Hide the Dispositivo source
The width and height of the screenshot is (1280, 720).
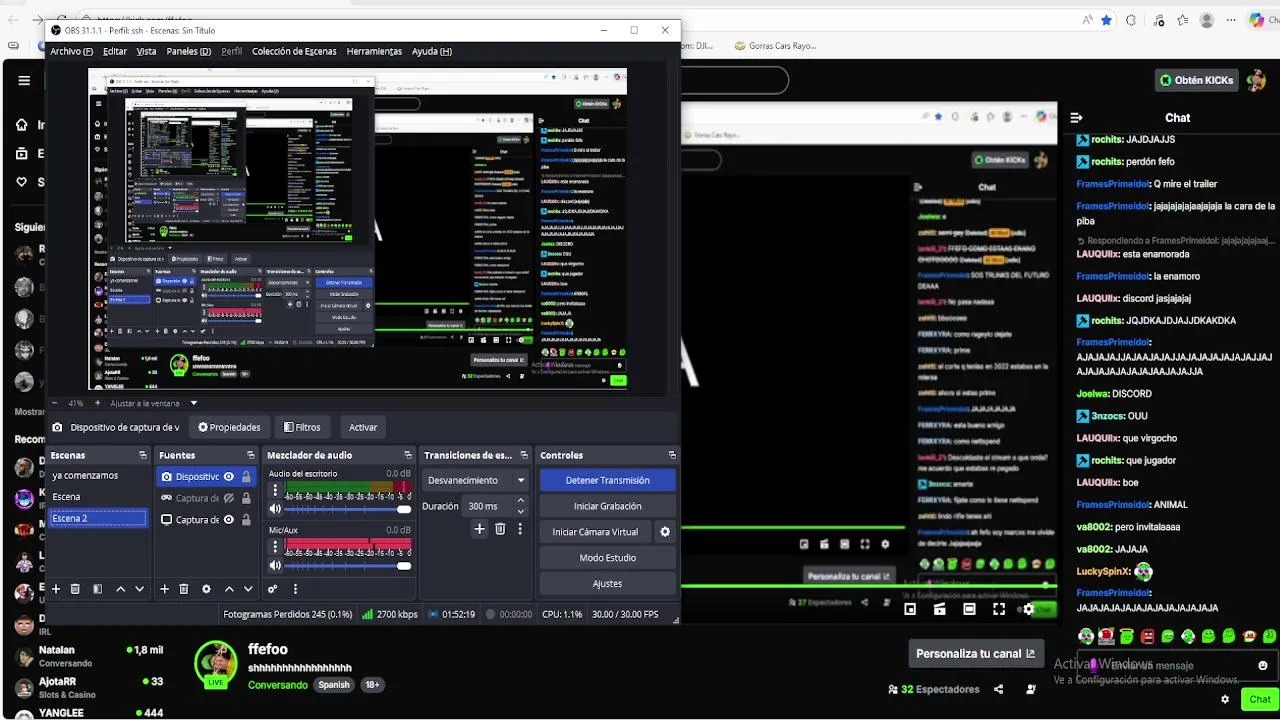229,477
